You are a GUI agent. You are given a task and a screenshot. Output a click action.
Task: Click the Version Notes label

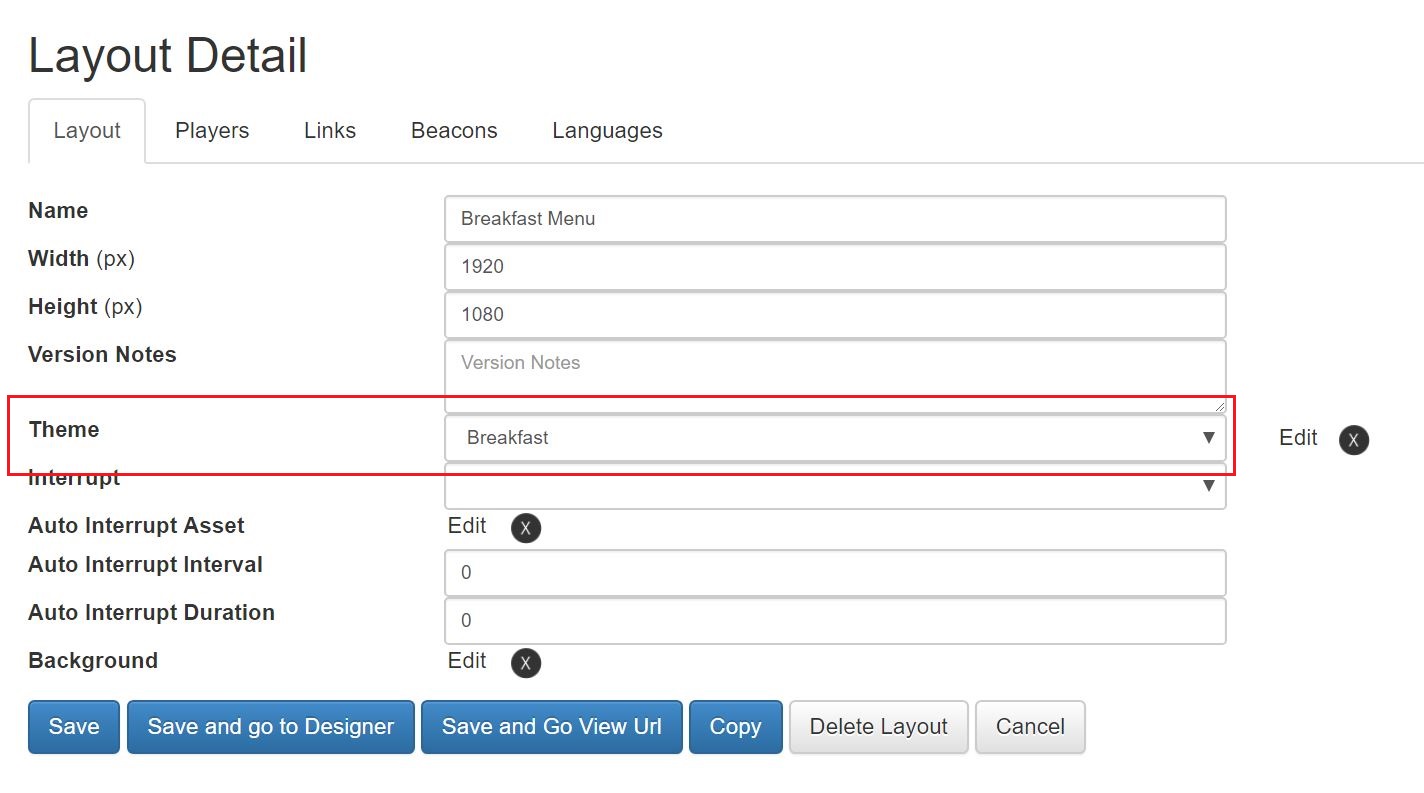[x=102, y=355]
